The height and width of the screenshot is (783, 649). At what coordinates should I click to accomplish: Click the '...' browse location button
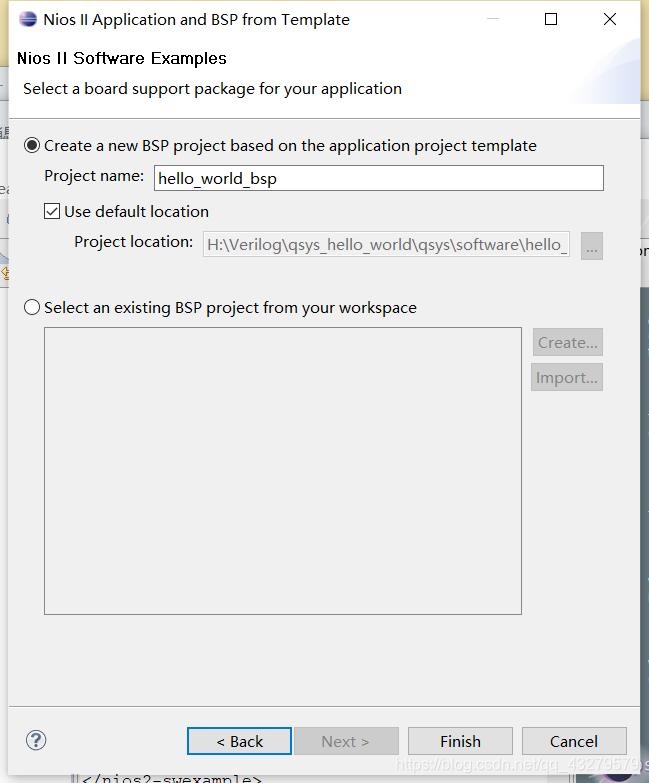coord(592,246)
